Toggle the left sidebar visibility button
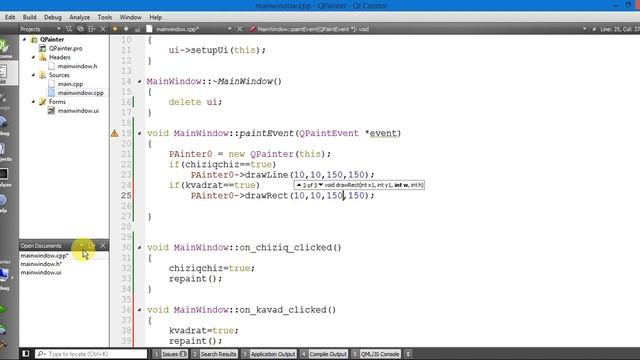The height and width of the screenshot is (360, 640). pos(26,353)
